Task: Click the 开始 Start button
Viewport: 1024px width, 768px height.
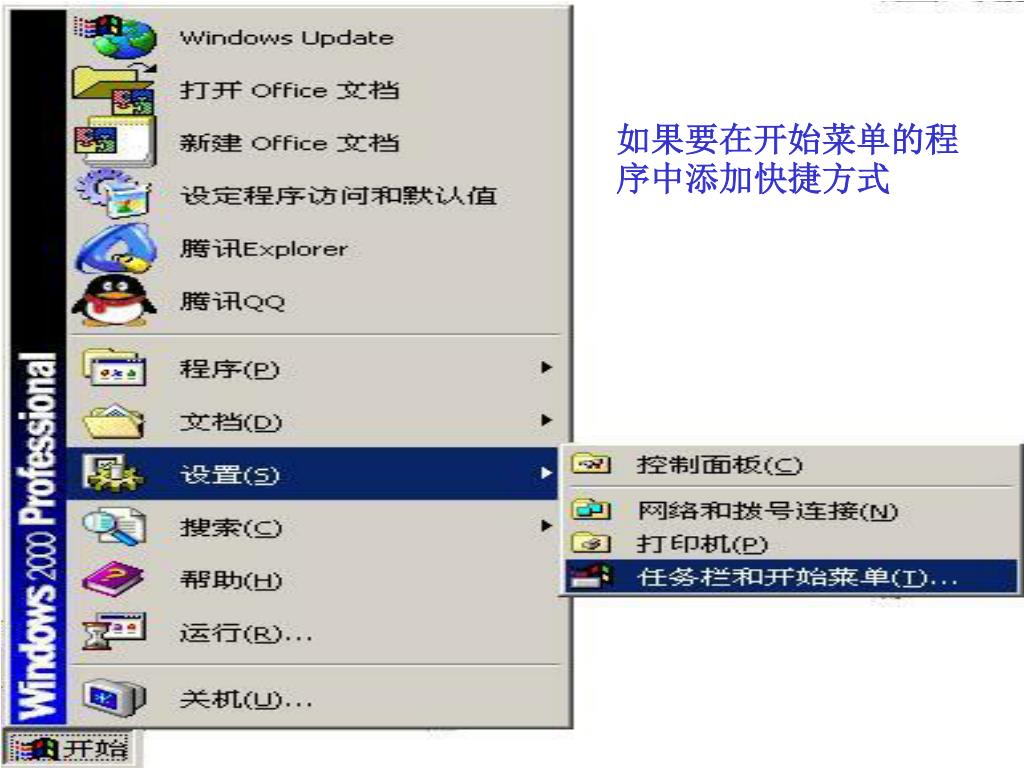Action: pos(71,748)
